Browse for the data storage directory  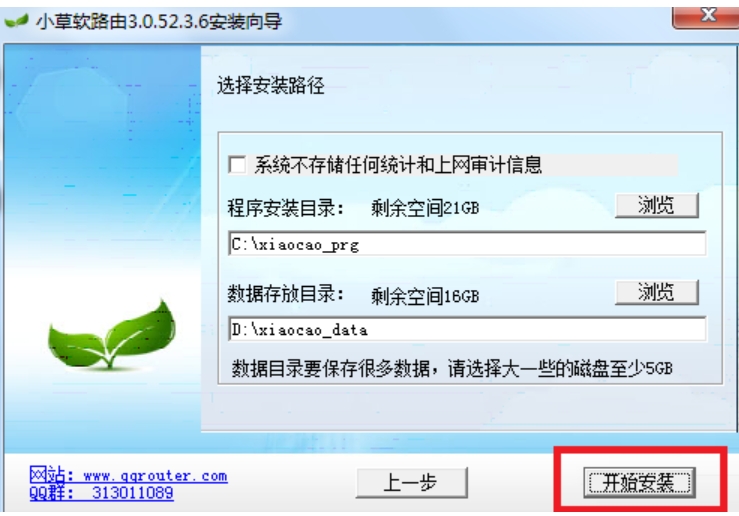(x=657, y=292)
